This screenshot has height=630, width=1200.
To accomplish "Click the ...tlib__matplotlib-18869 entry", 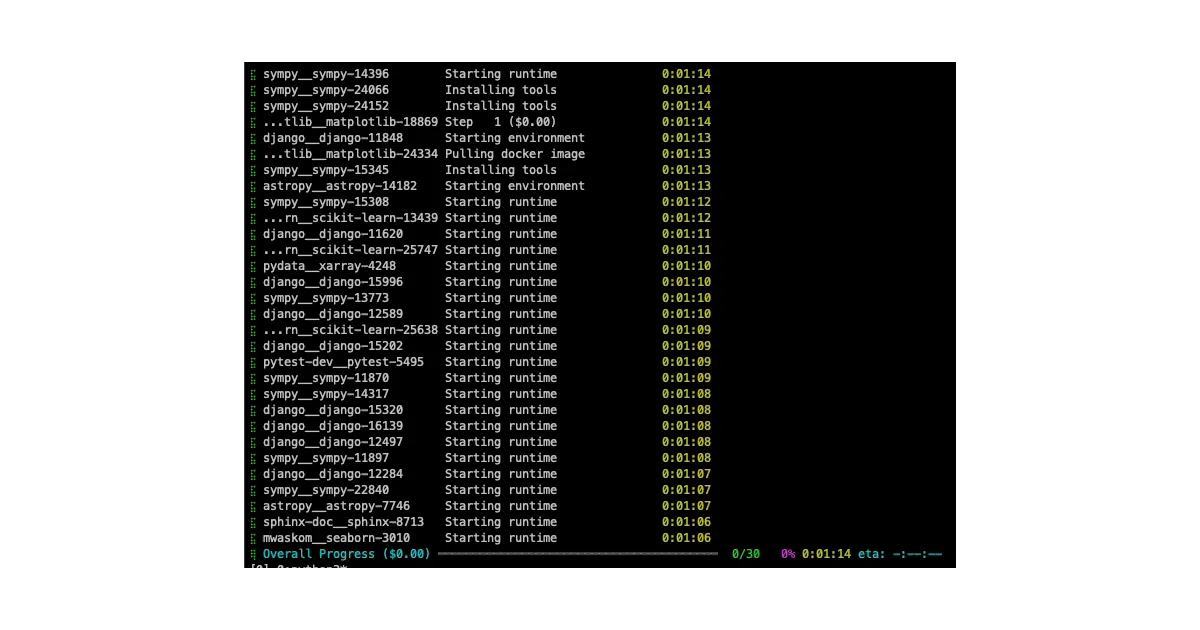I will [x=350, y=122].
